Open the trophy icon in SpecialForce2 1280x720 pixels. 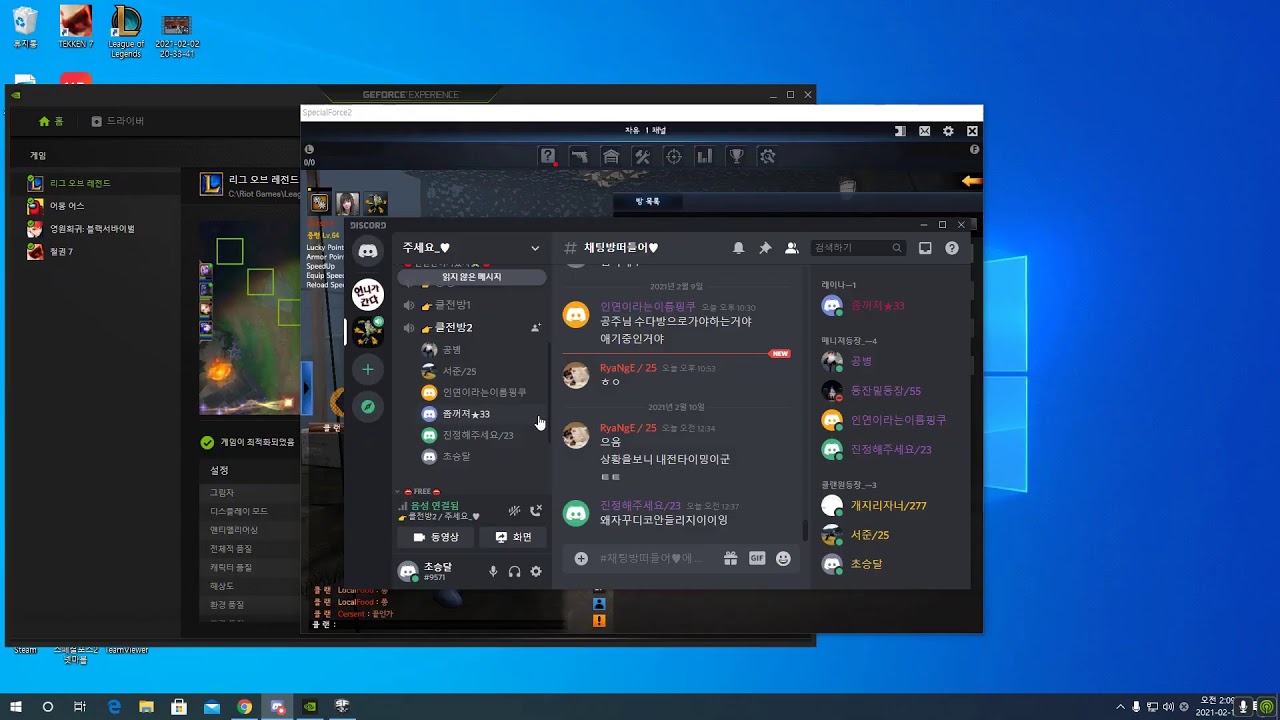click(x=737, y=156)
